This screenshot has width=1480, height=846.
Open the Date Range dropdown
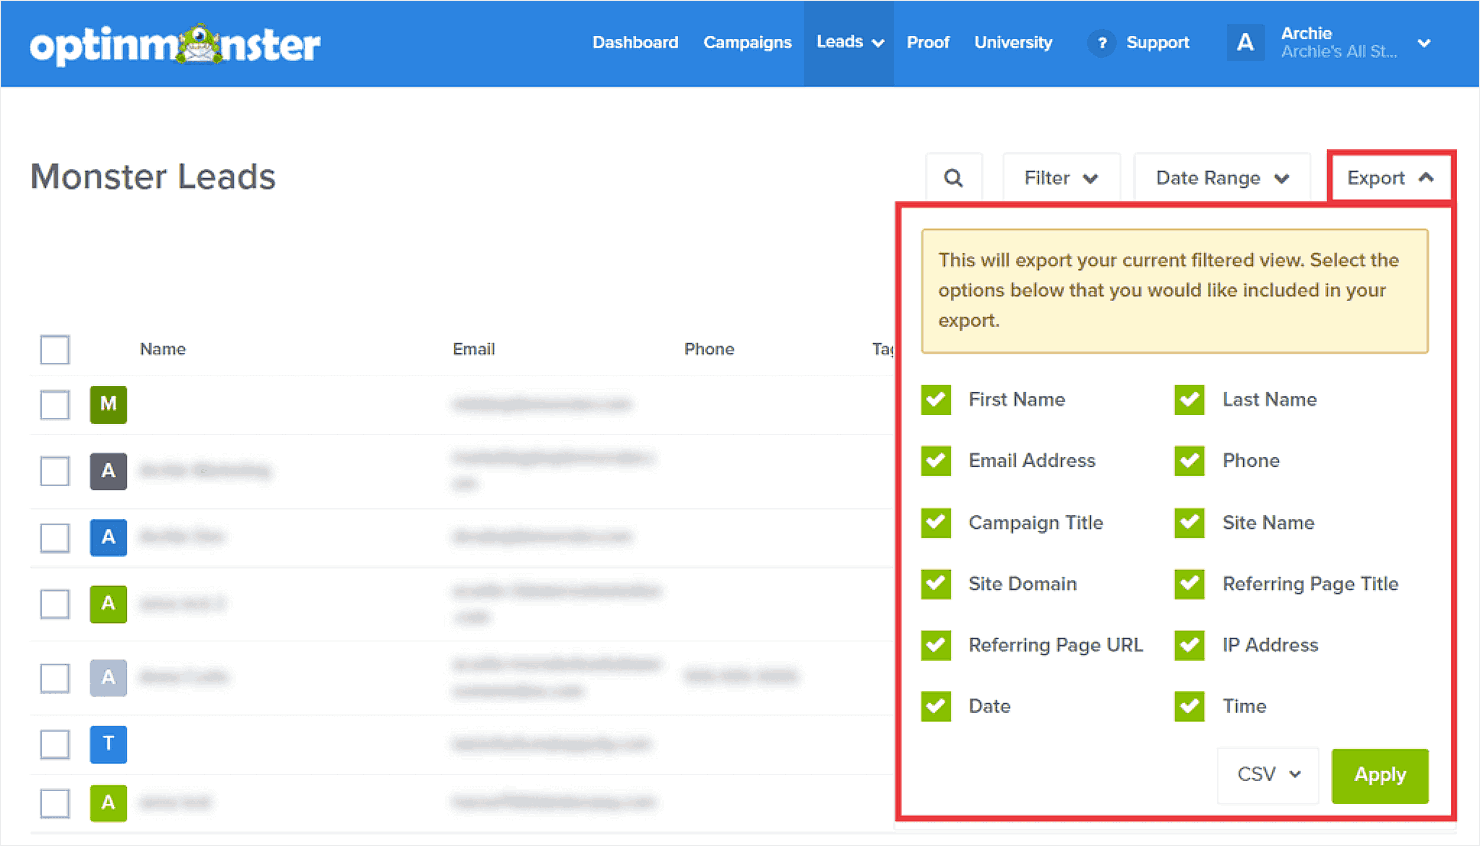(1221, 177)
